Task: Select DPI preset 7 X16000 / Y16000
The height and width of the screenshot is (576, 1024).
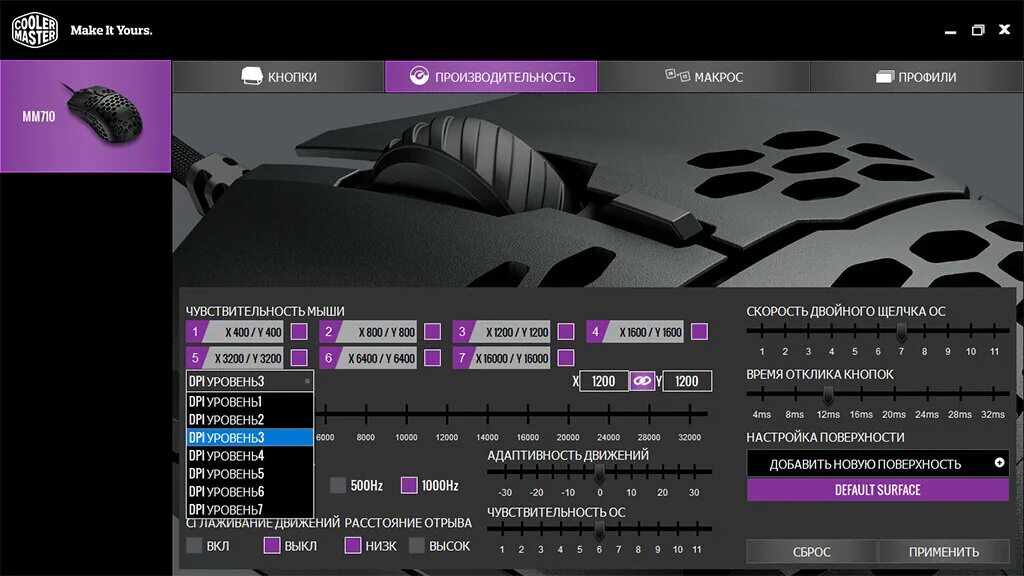Action: [x=502, y=358]
